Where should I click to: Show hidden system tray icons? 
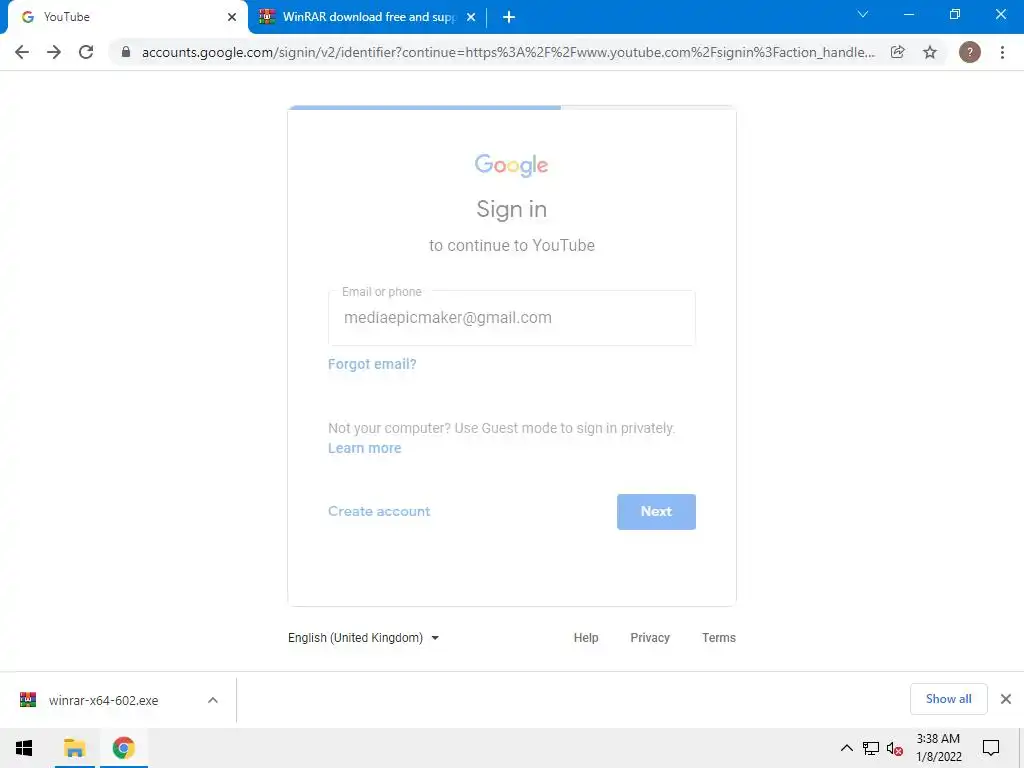tap(846, 748)
